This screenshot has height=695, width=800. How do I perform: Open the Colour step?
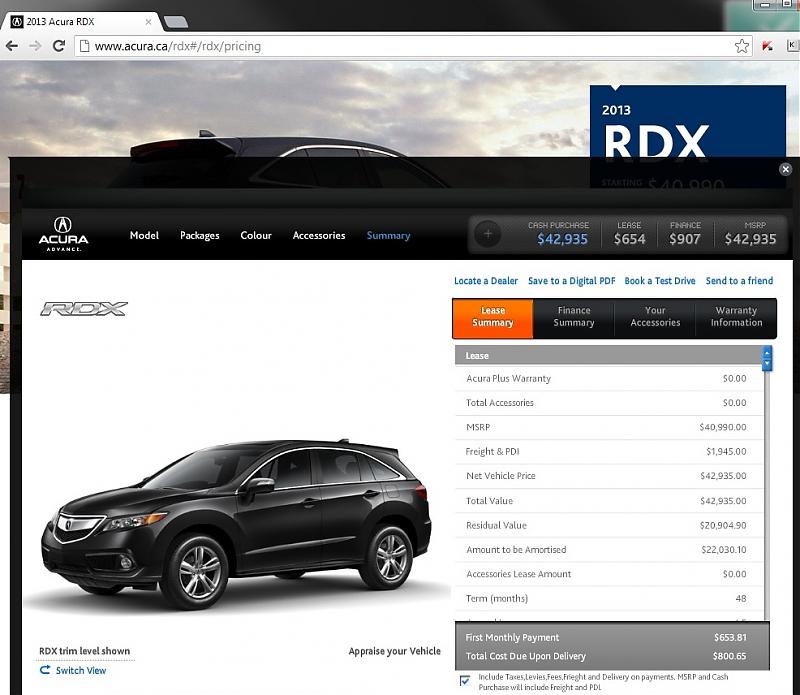pos(256,235)
